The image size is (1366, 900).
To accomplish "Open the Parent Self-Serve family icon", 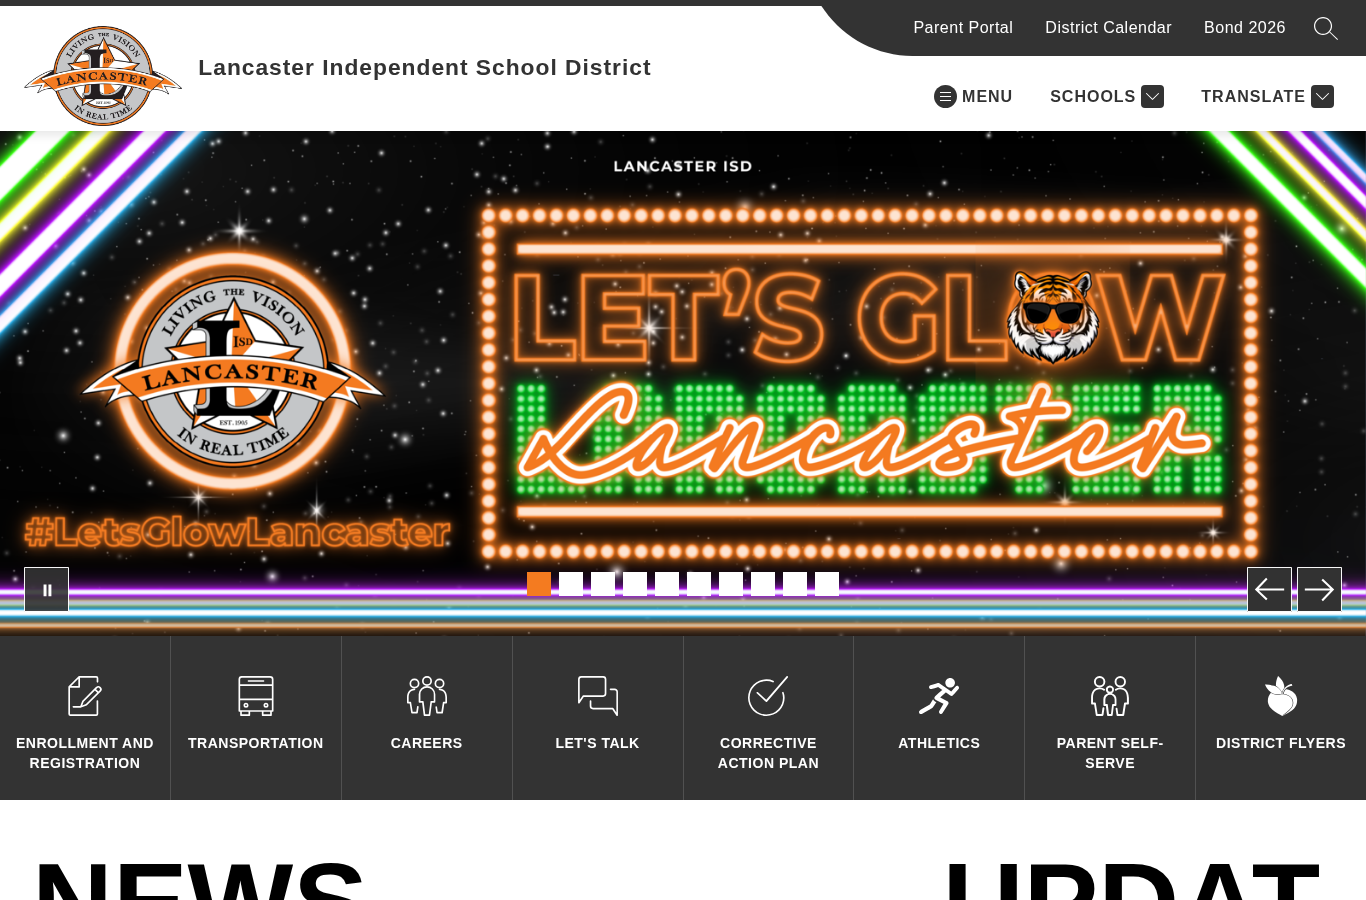I will point(1110,696).
